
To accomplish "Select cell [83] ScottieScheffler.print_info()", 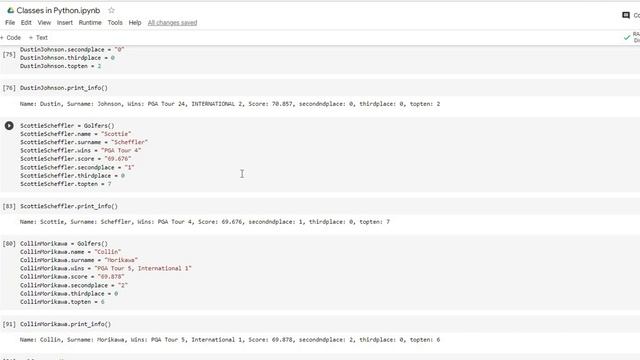I will coord(69,206).
